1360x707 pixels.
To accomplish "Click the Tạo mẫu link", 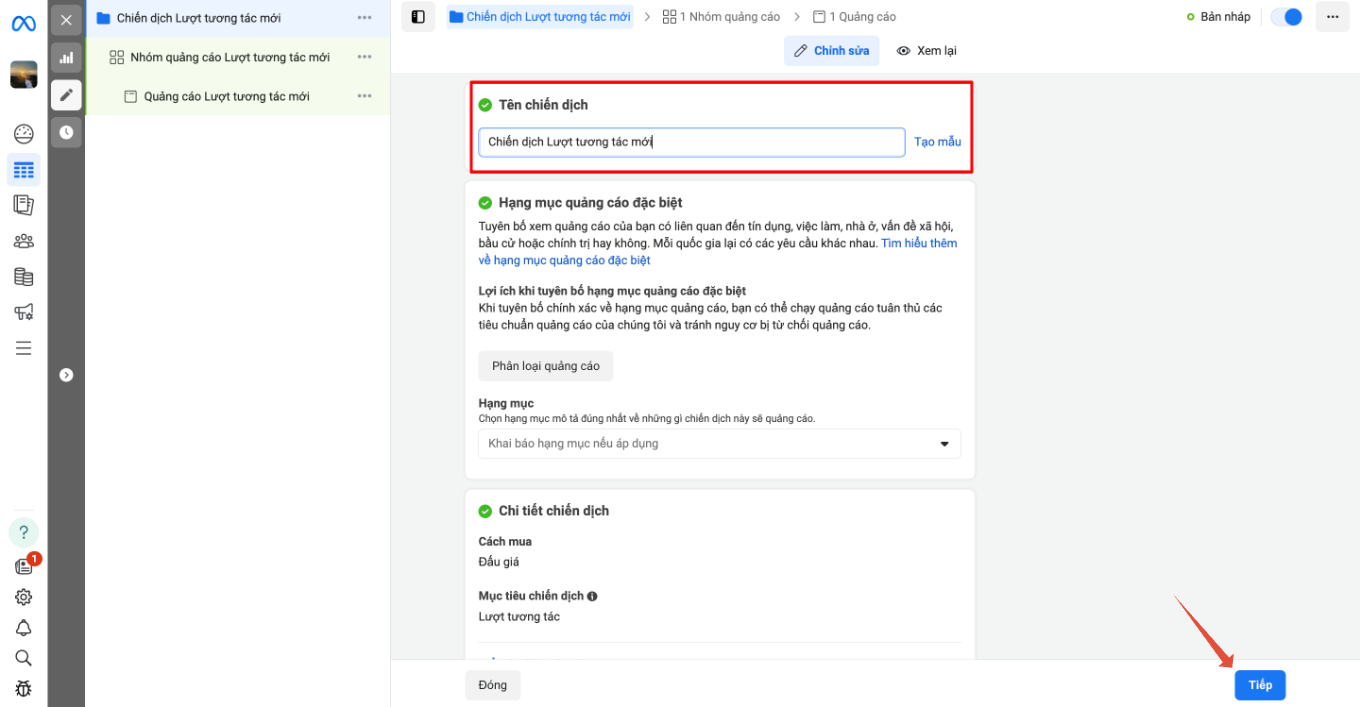I will [x=937, y=142].
